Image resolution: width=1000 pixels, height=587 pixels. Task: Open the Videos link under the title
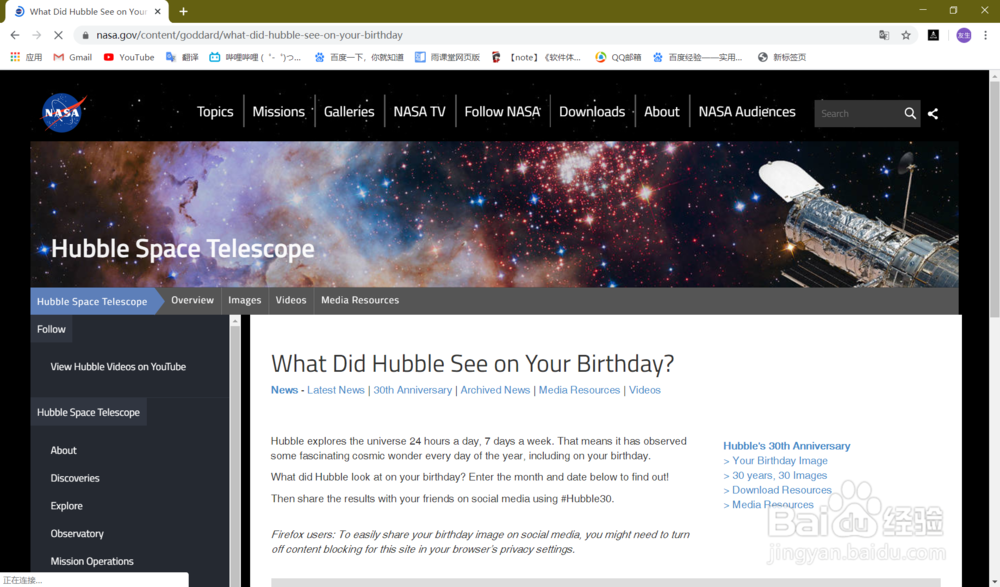click(x=645, y=390)
